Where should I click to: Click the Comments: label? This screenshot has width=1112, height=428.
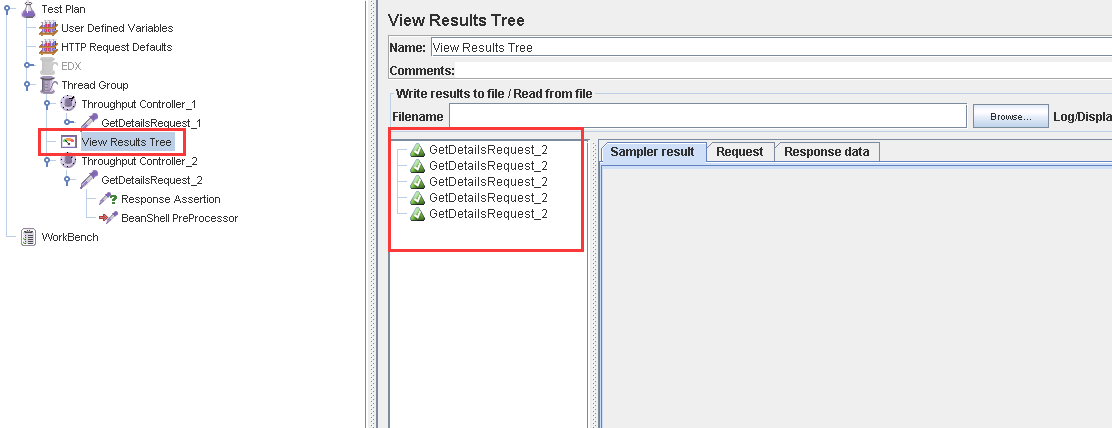tap(422, 71)
